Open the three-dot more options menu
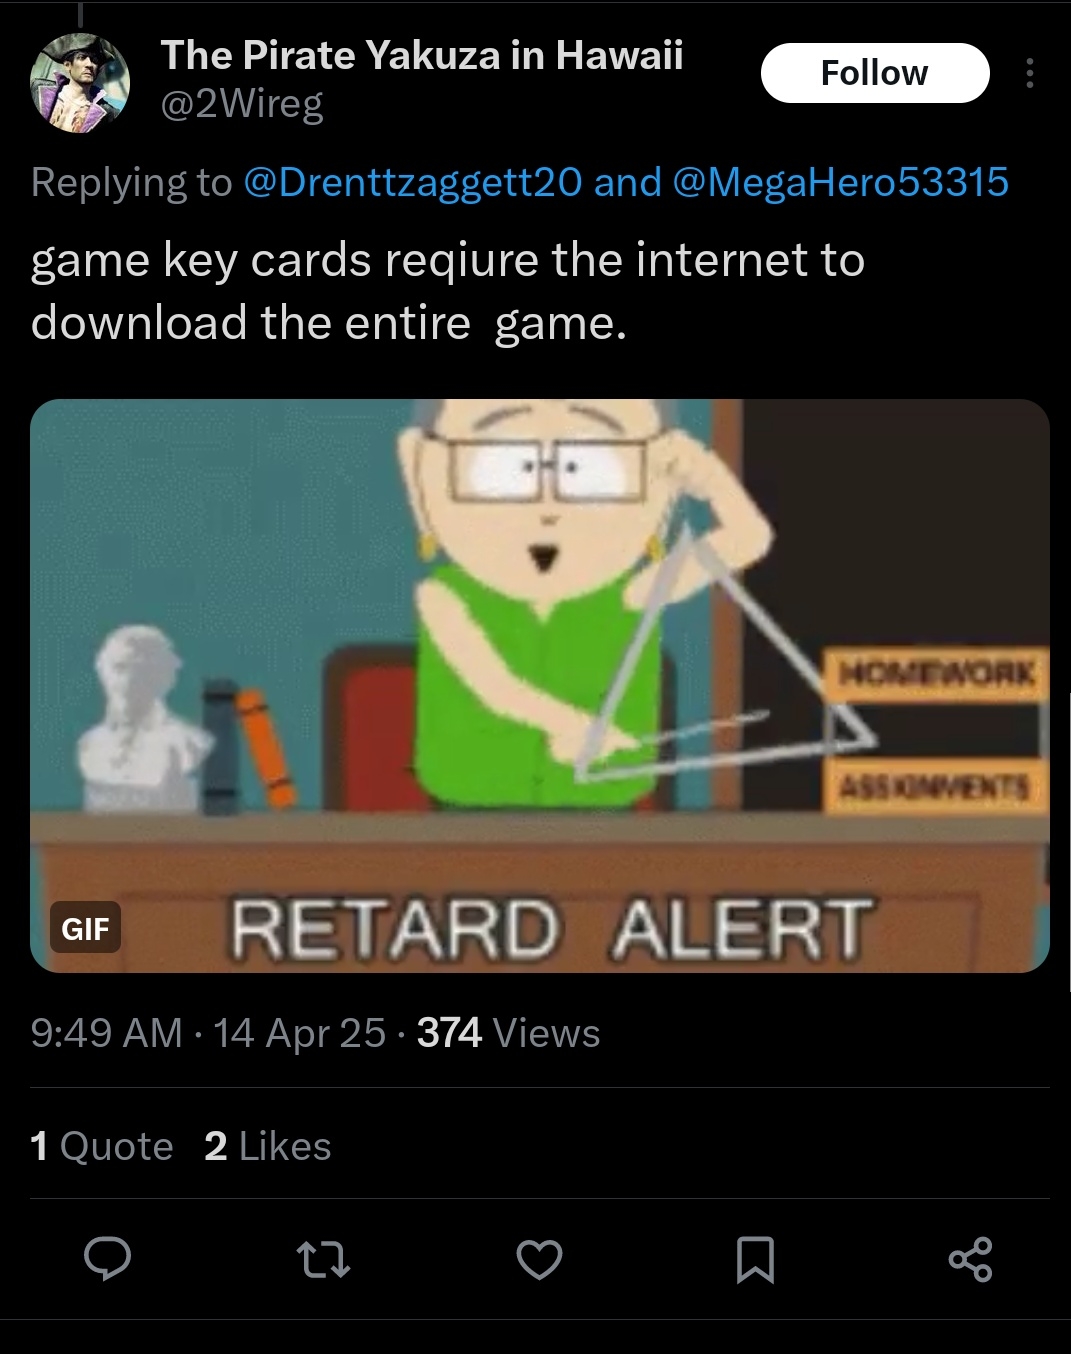The width and height of the screenshot is (1071, 1354). pyautogui.click(x=1029, y=73)
